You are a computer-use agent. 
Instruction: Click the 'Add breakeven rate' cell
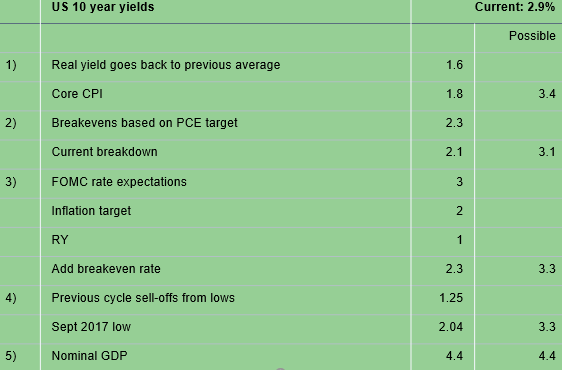[x=226, y=271]
